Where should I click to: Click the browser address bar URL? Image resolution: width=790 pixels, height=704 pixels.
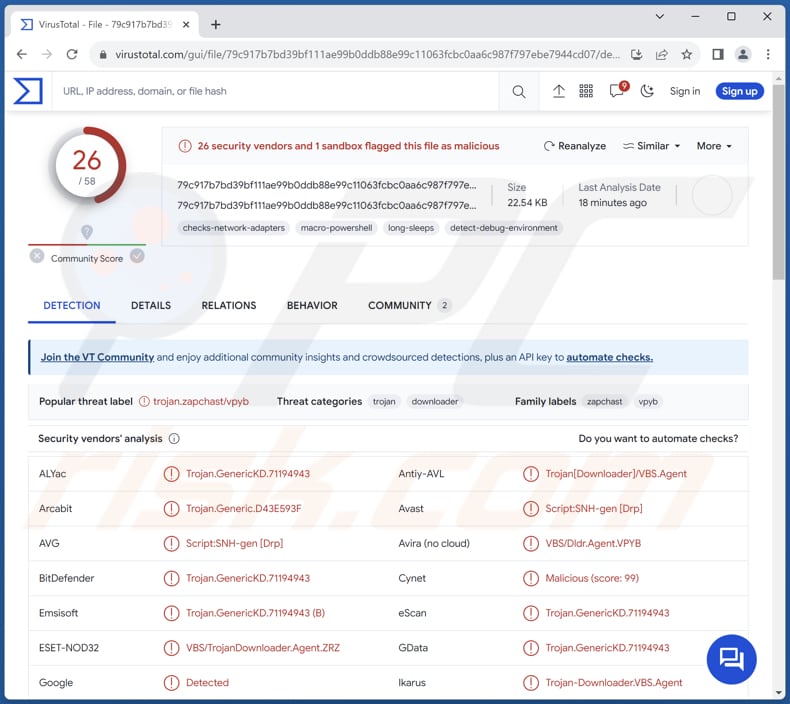(x=367, y=54)
